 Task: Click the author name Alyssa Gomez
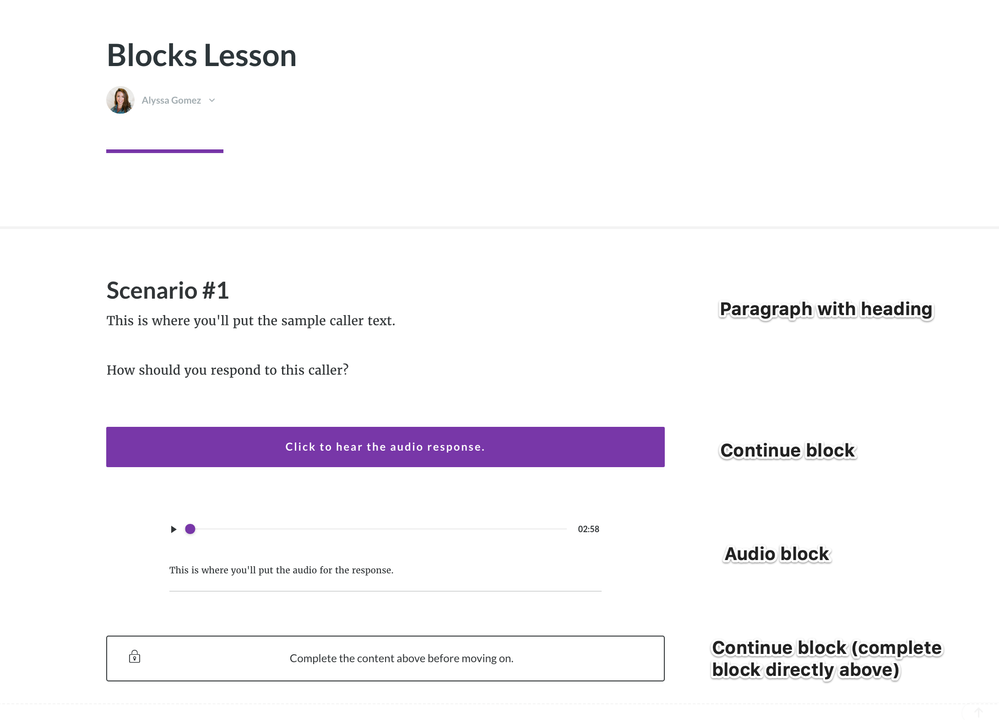171,100
